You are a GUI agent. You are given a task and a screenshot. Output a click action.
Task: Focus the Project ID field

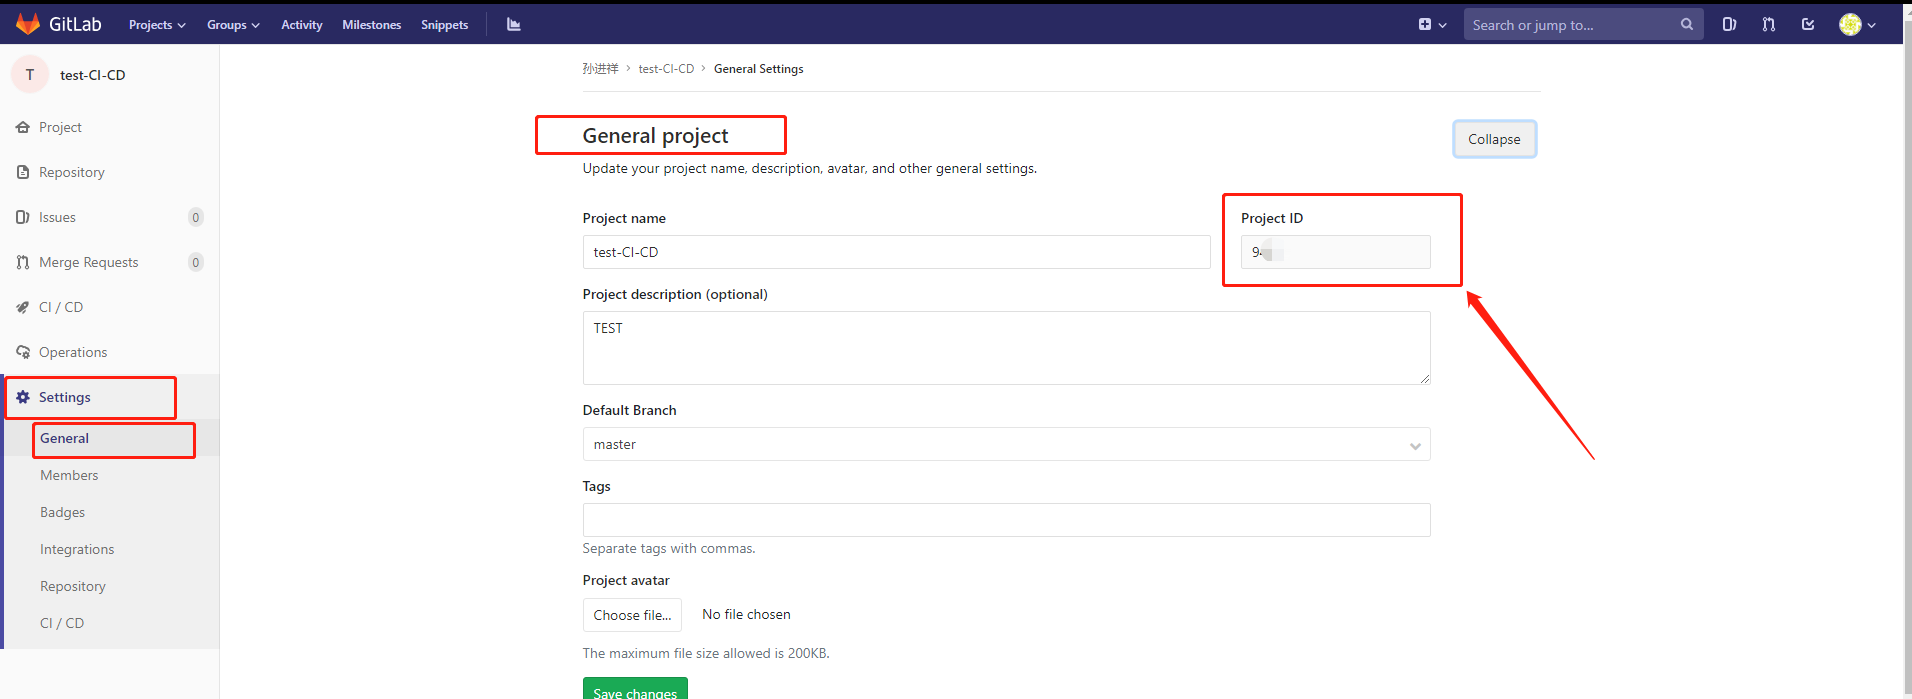click(x=1335, y=252)
